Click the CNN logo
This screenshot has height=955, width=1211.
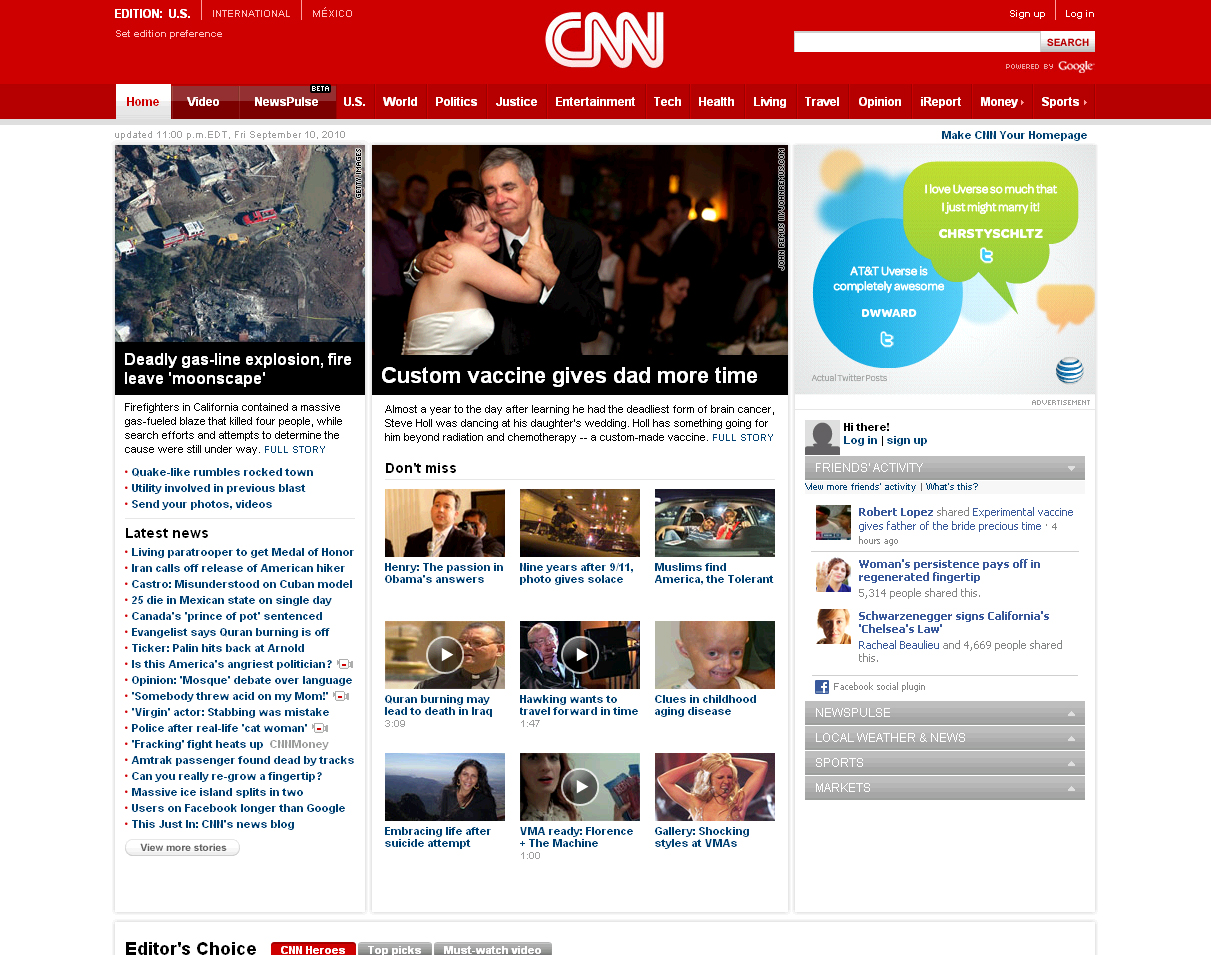tap(604, 41)
